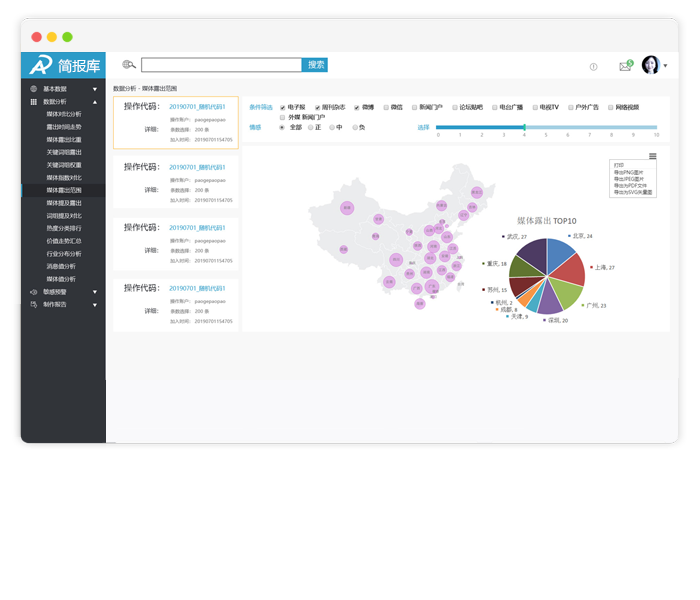
Task: Enable the 电视TV checkbox
Action: (535, 107)
